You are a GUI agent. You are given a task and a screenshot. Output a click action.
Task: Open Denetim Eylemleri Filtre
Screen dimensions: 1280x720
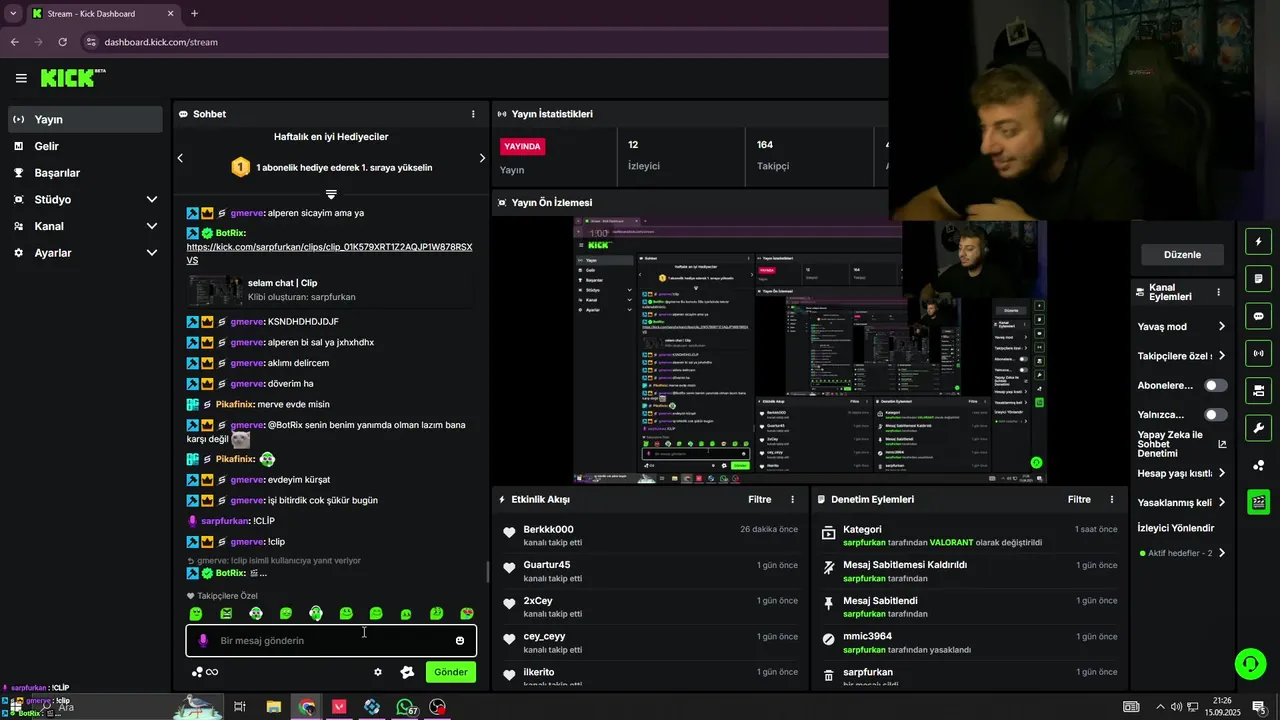click(x=1079, y=499)
